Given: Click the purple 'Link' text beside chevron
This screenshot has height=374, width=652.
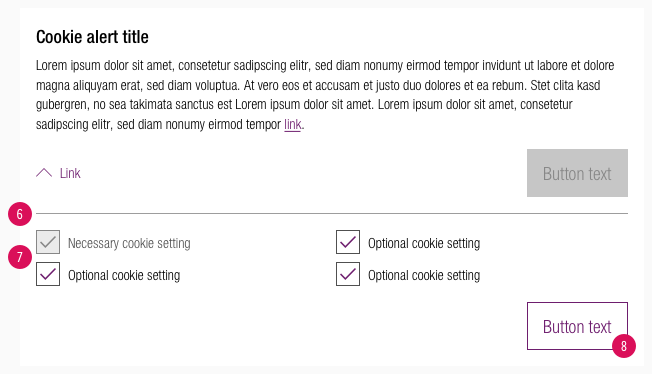Looking at the screenshot, I should (70, 173).
